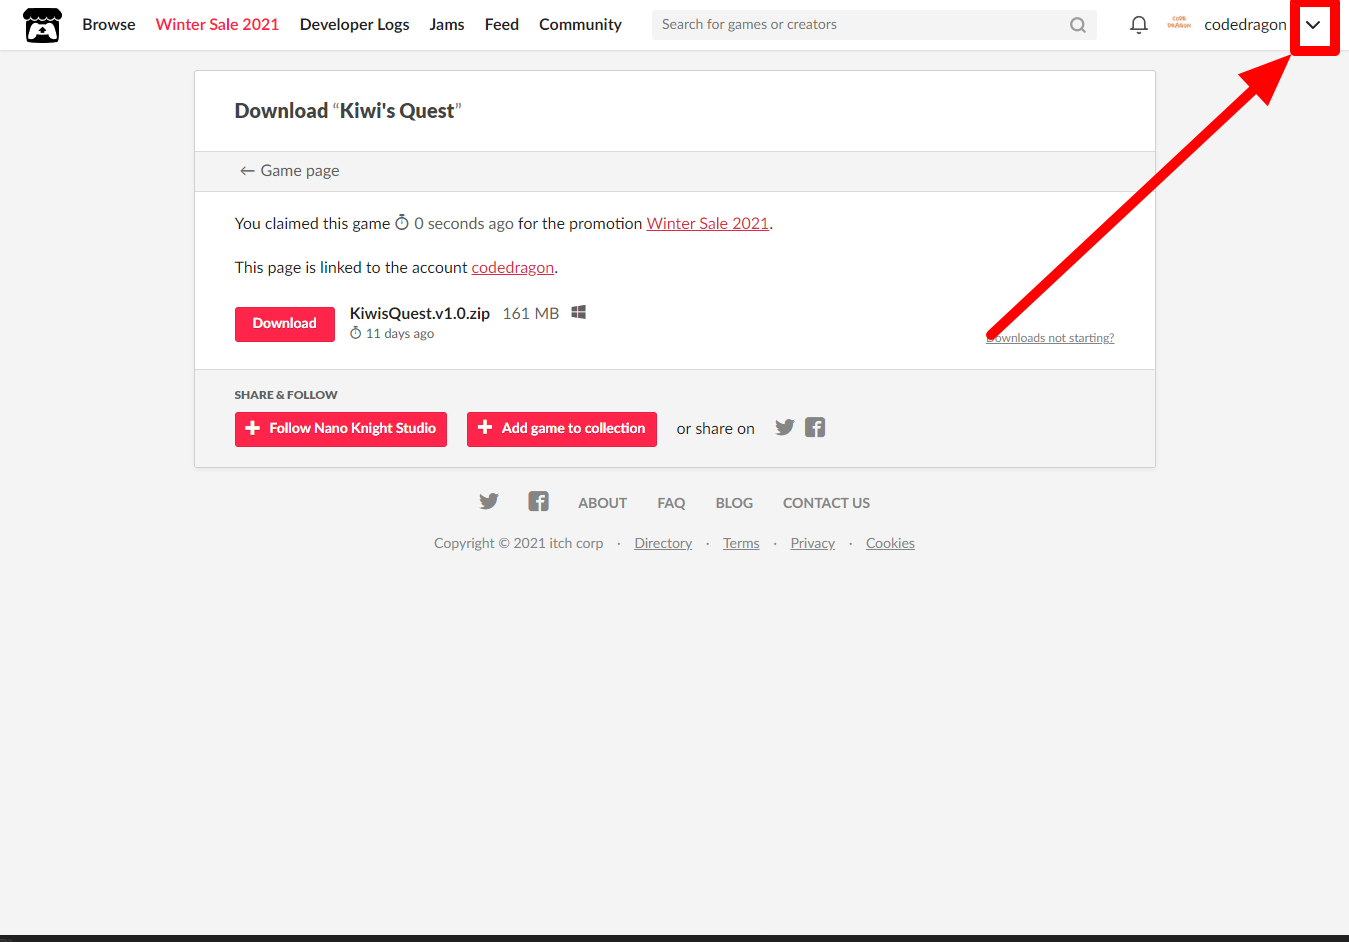Follow Nano Knight Studio
Image resolution: width=1349 pixels, height=942 pixels.
[x=341, y=429]
